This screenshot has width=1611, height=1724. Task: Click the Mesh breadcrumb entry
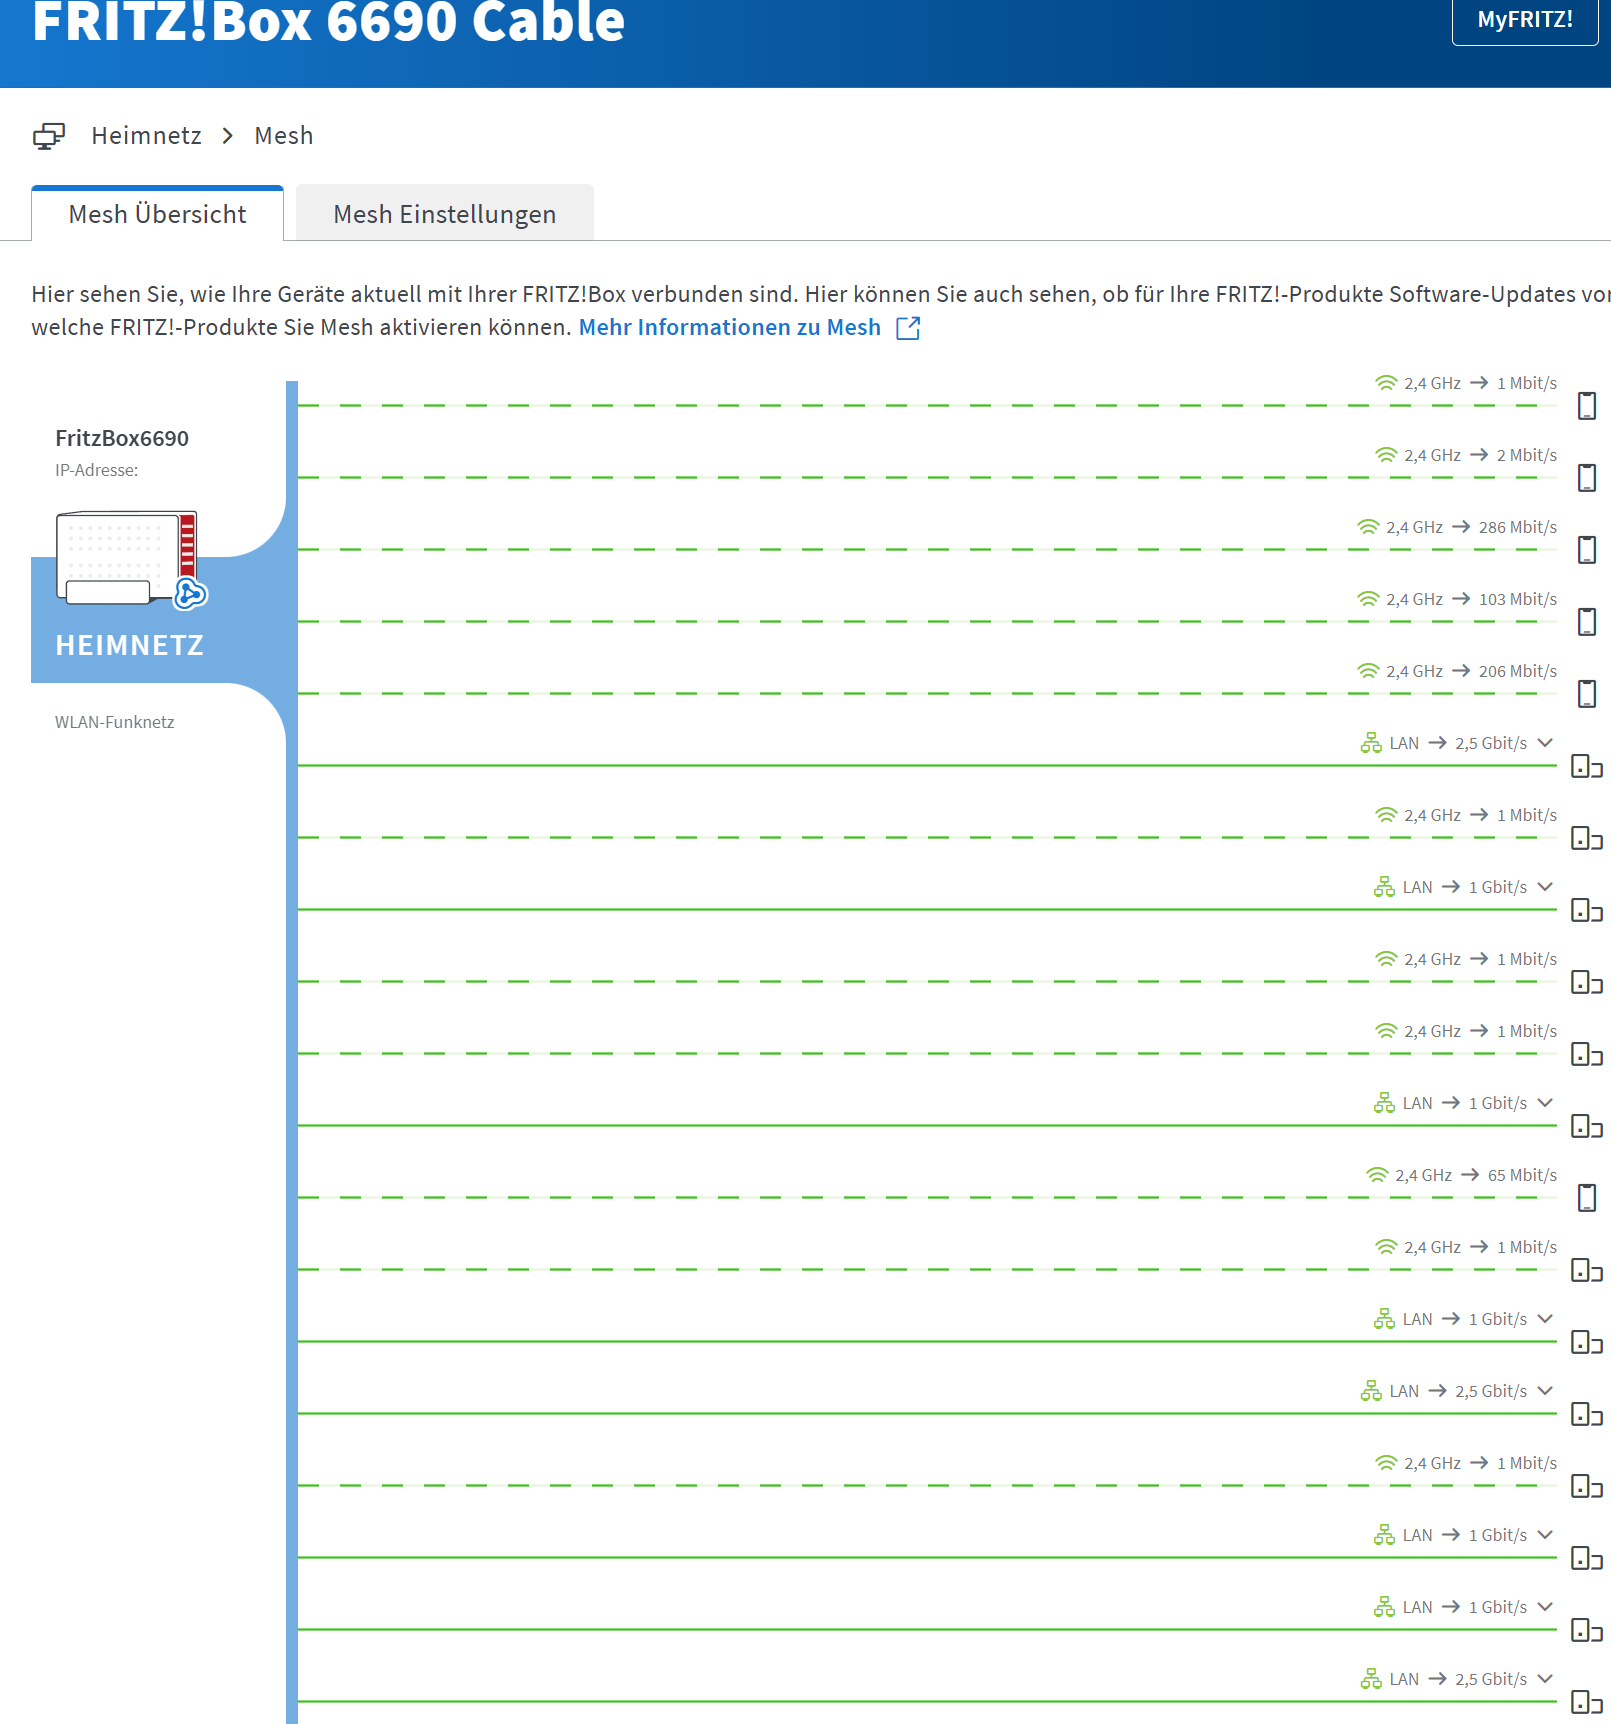point(284,136)
